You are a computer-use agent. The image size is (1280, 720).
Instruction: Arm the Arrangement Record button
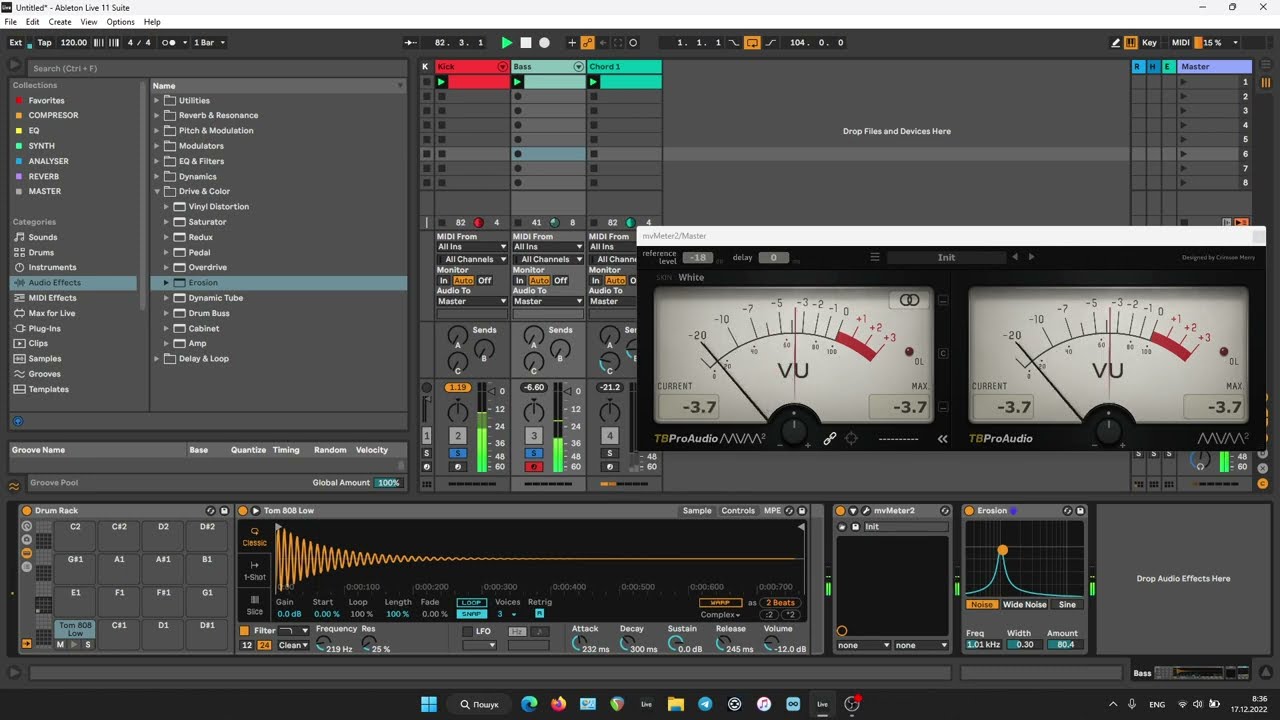(x=544, y=43)
